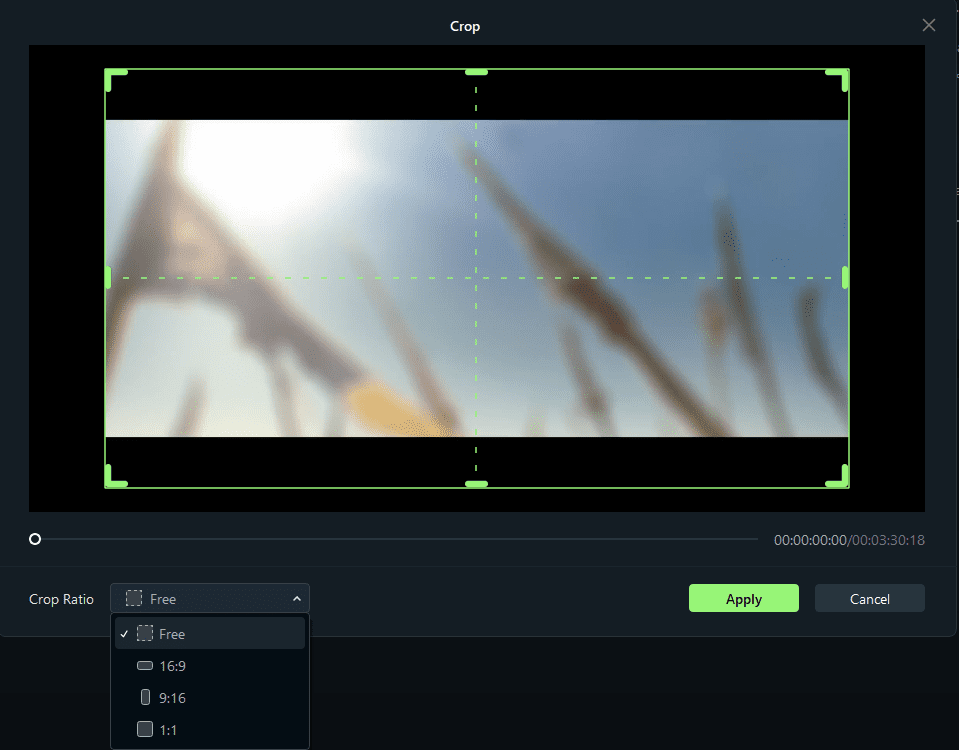Screen dimensions: 959x750
Task: Click the bottom-center crop edge handle
Action: tap(476, 484)
